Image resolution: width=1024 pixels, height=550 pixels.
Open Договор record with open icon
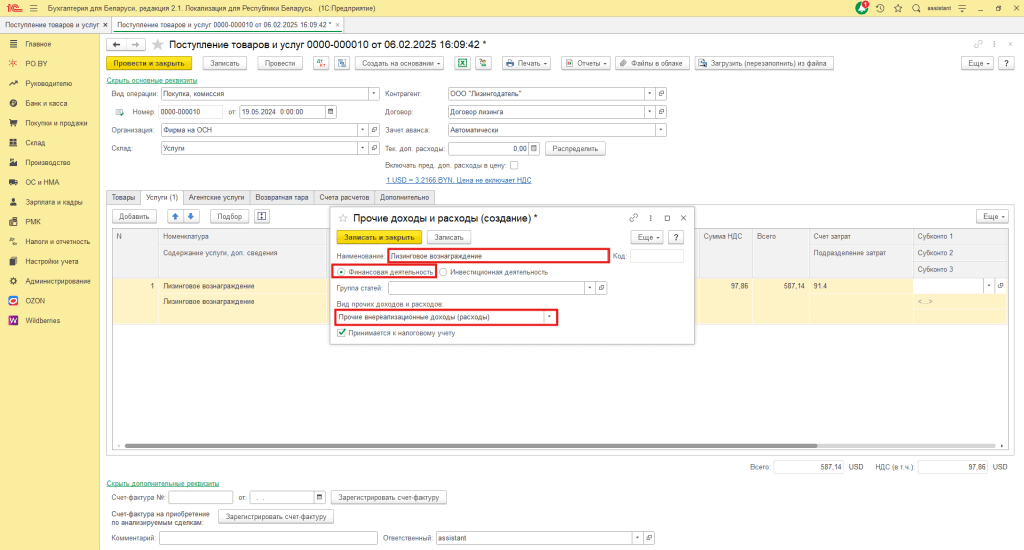pyautogui.click(x=661, y=112)
